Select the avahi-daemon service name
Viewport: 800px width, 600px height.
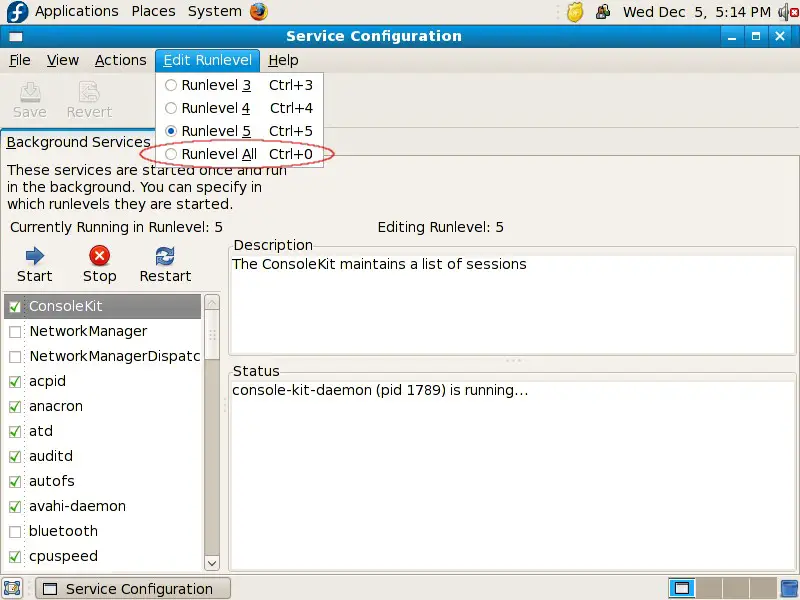click(x=78, y=506)
